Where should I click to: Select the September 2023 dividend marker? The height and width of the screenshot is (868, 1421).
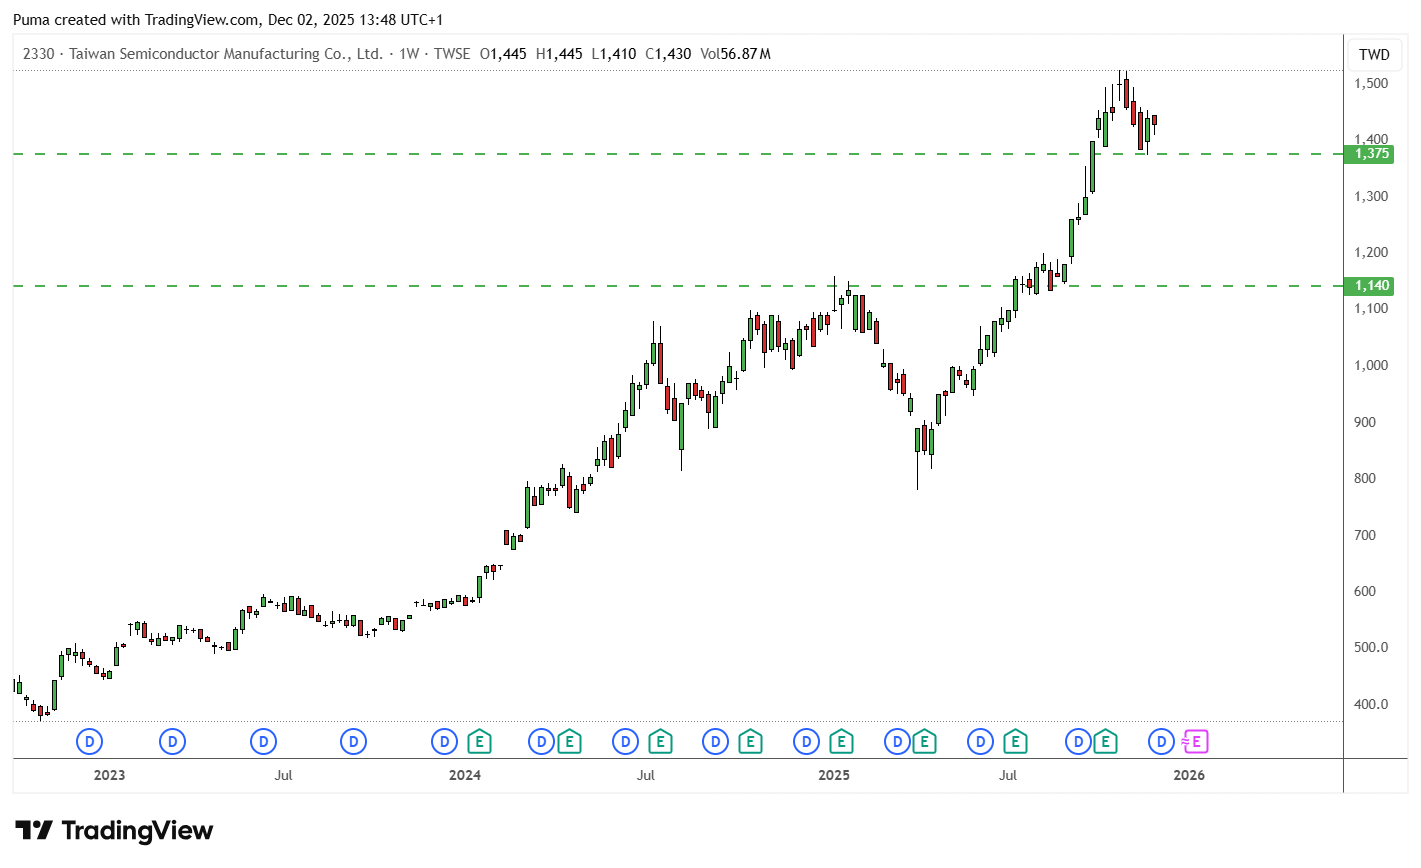(354, 742)
